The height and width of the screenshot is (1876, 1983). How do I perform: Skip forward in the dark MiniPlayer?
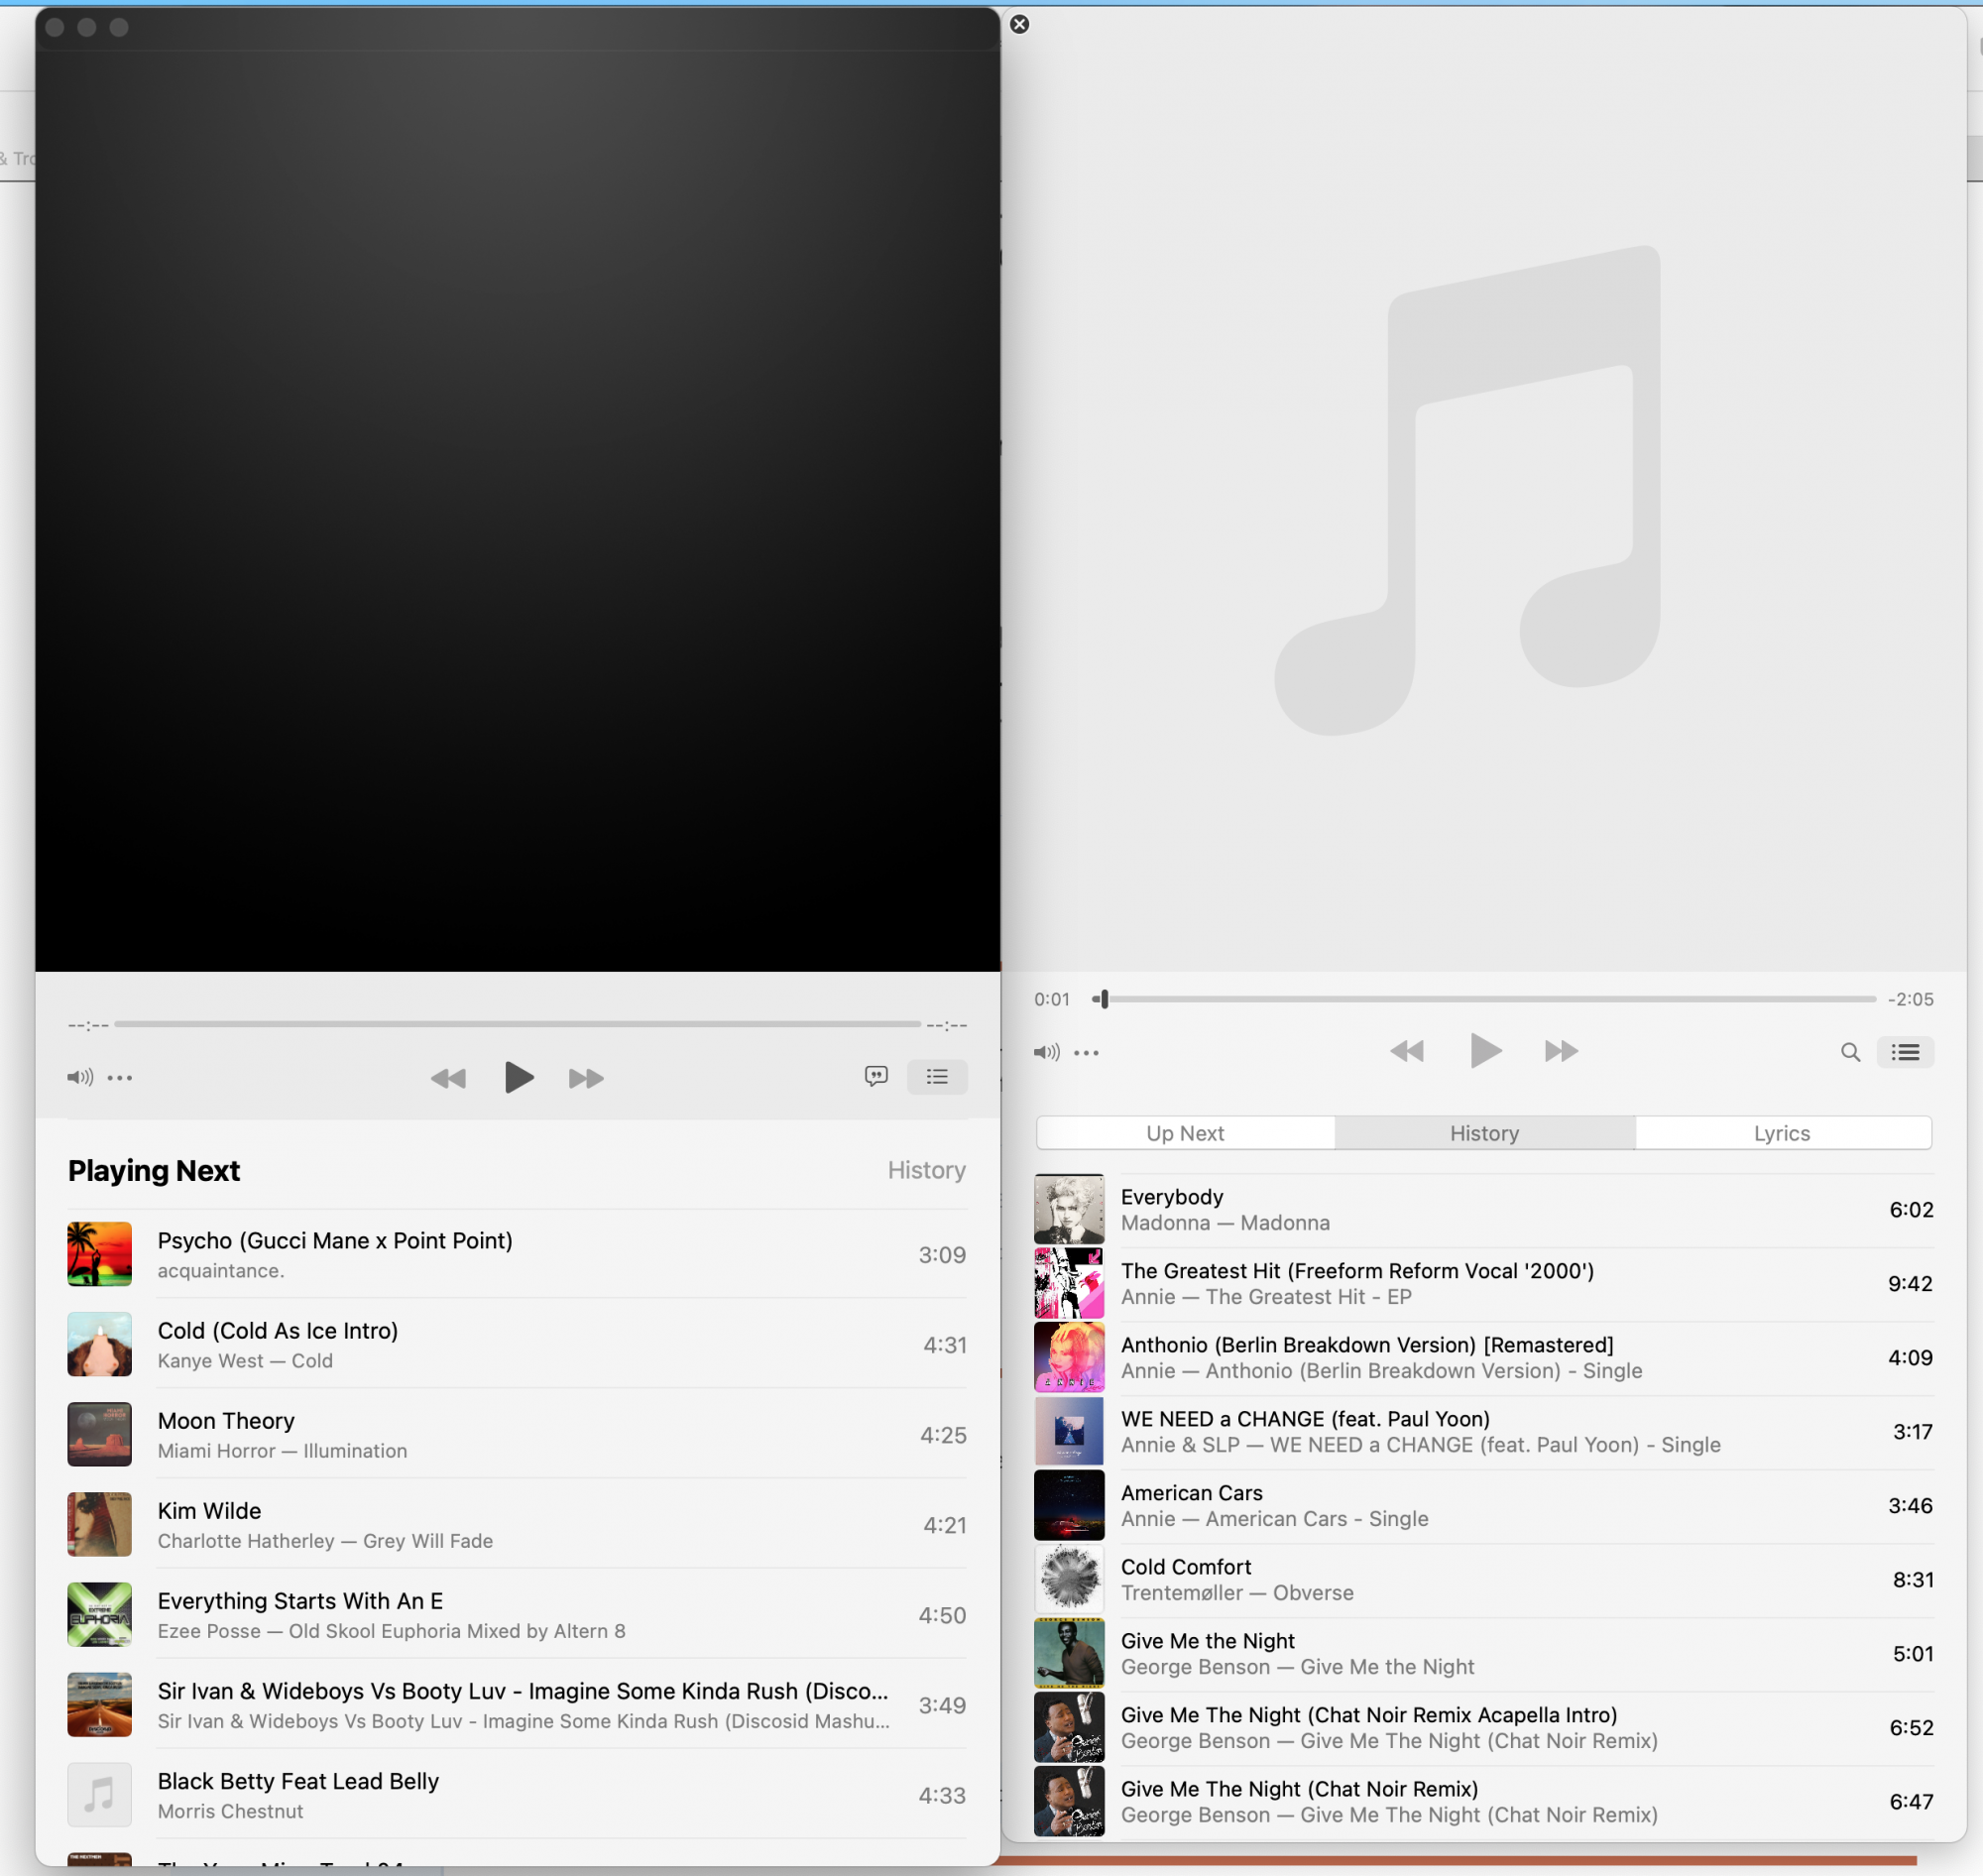pos(586,1078)
